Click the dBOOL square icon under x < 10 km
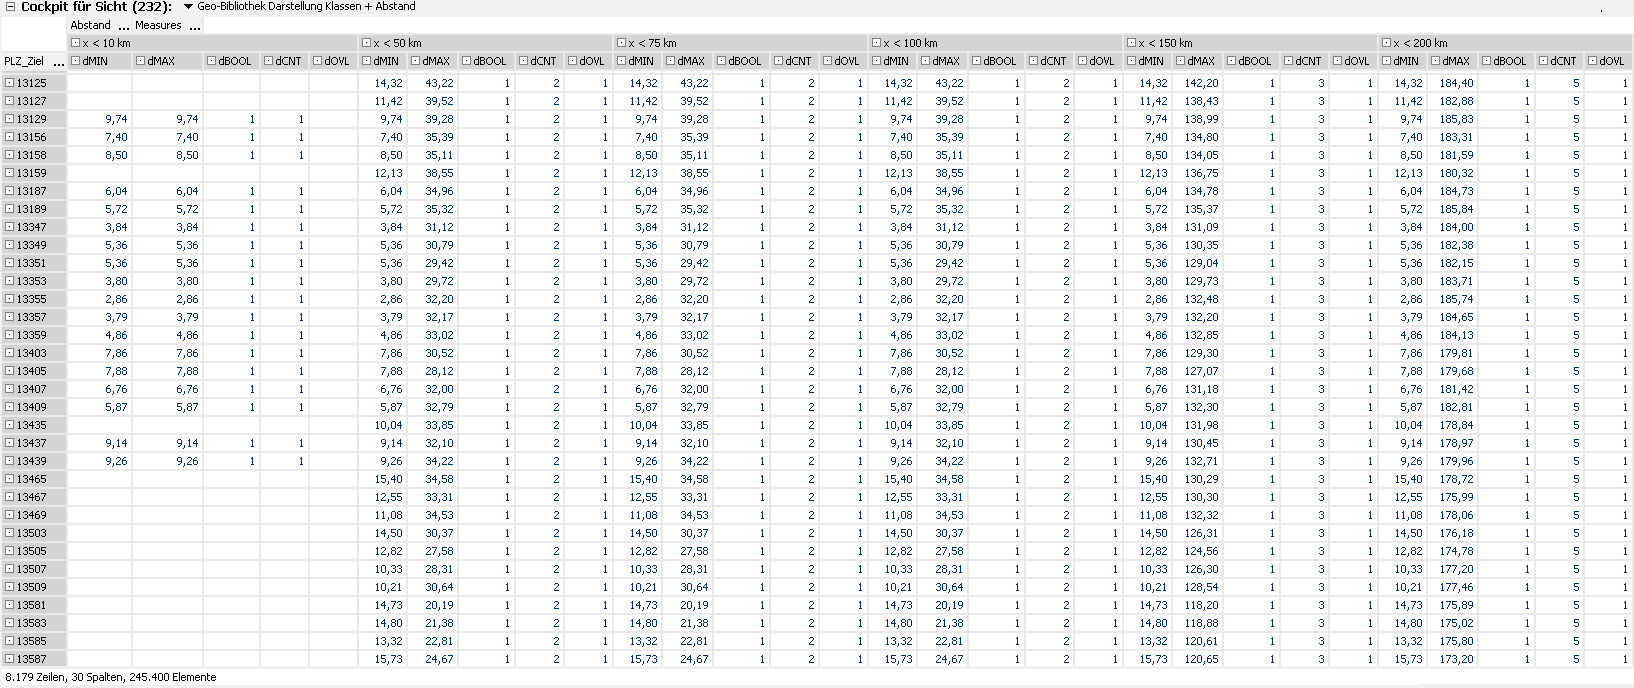 point(212,61)
